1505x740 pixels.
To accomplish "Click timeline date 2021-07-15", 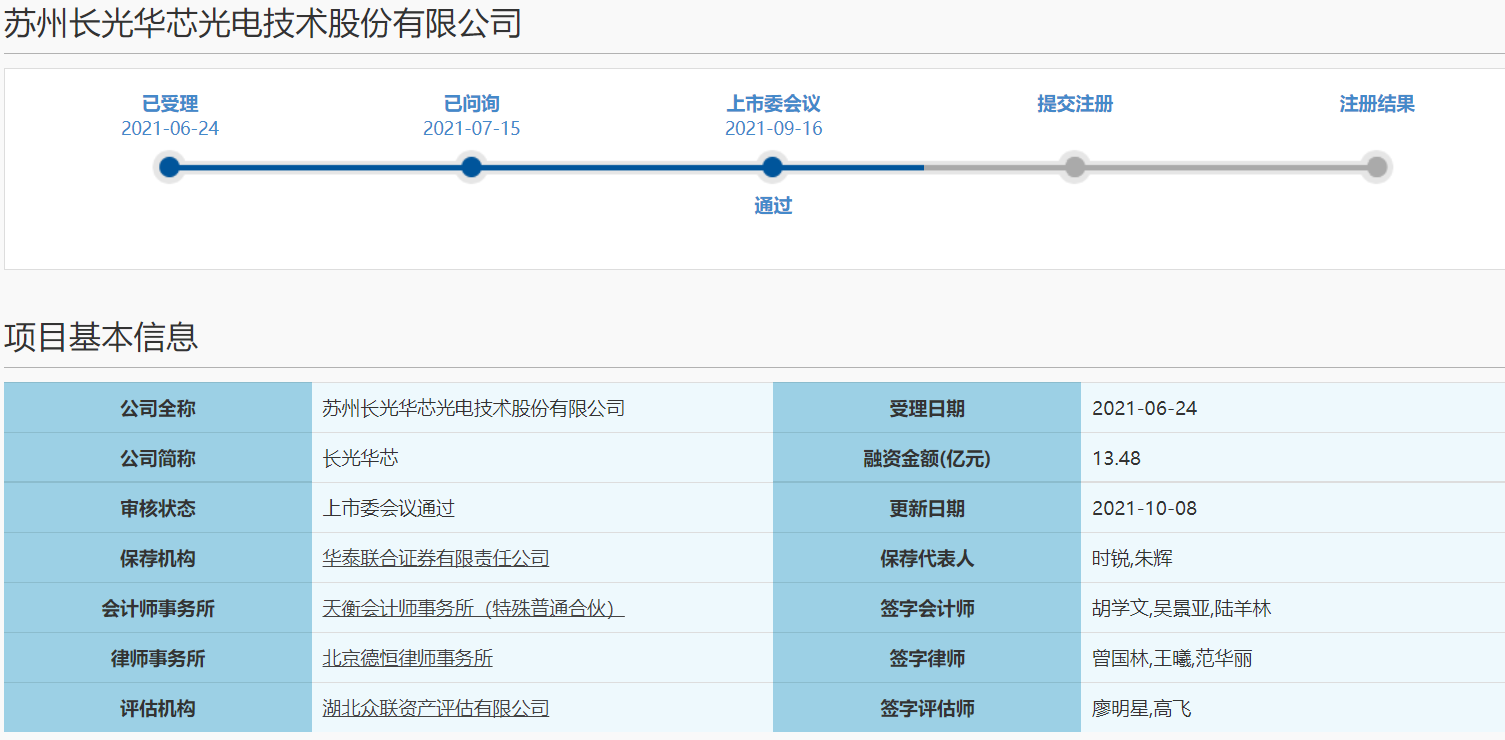I will click(x=471, y=129).
